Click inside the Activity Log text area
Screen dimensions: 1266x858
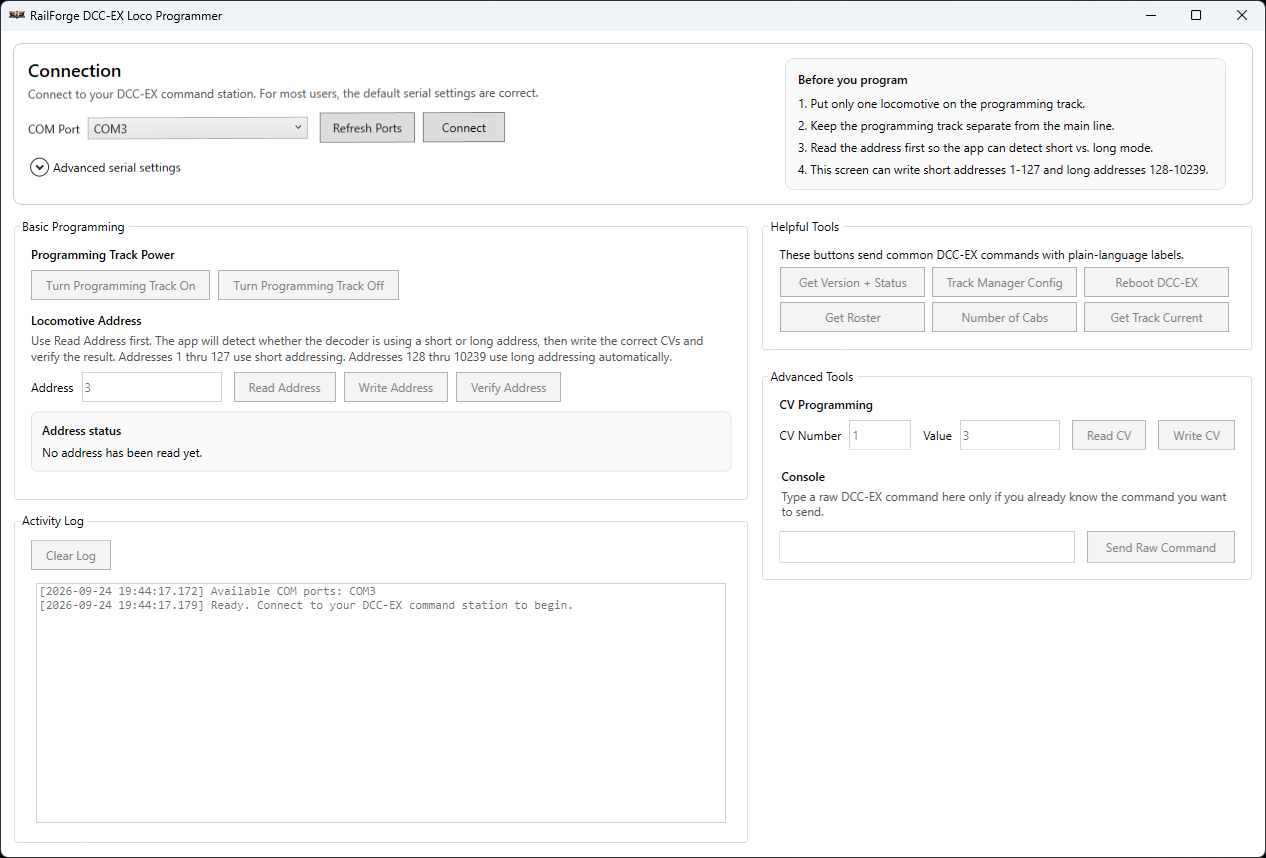[381, 703]
